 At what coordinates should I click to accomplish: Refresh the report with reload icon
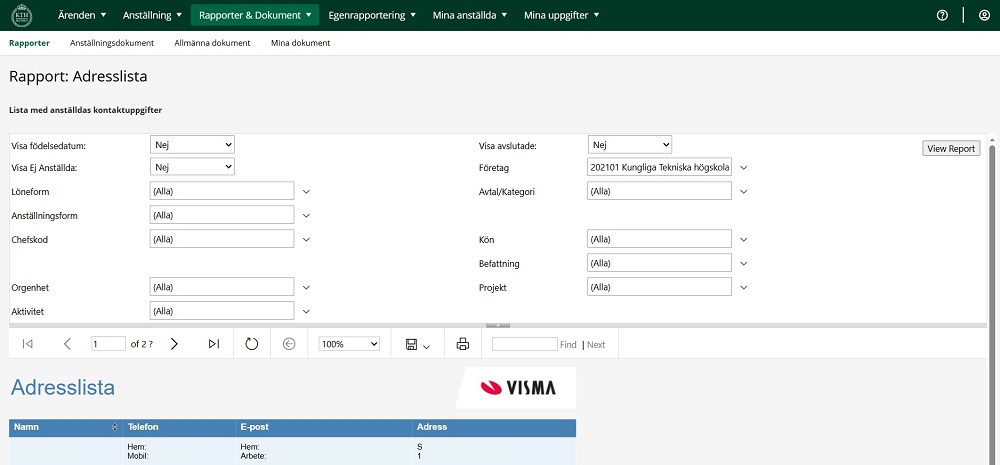[x=252, y=344]
